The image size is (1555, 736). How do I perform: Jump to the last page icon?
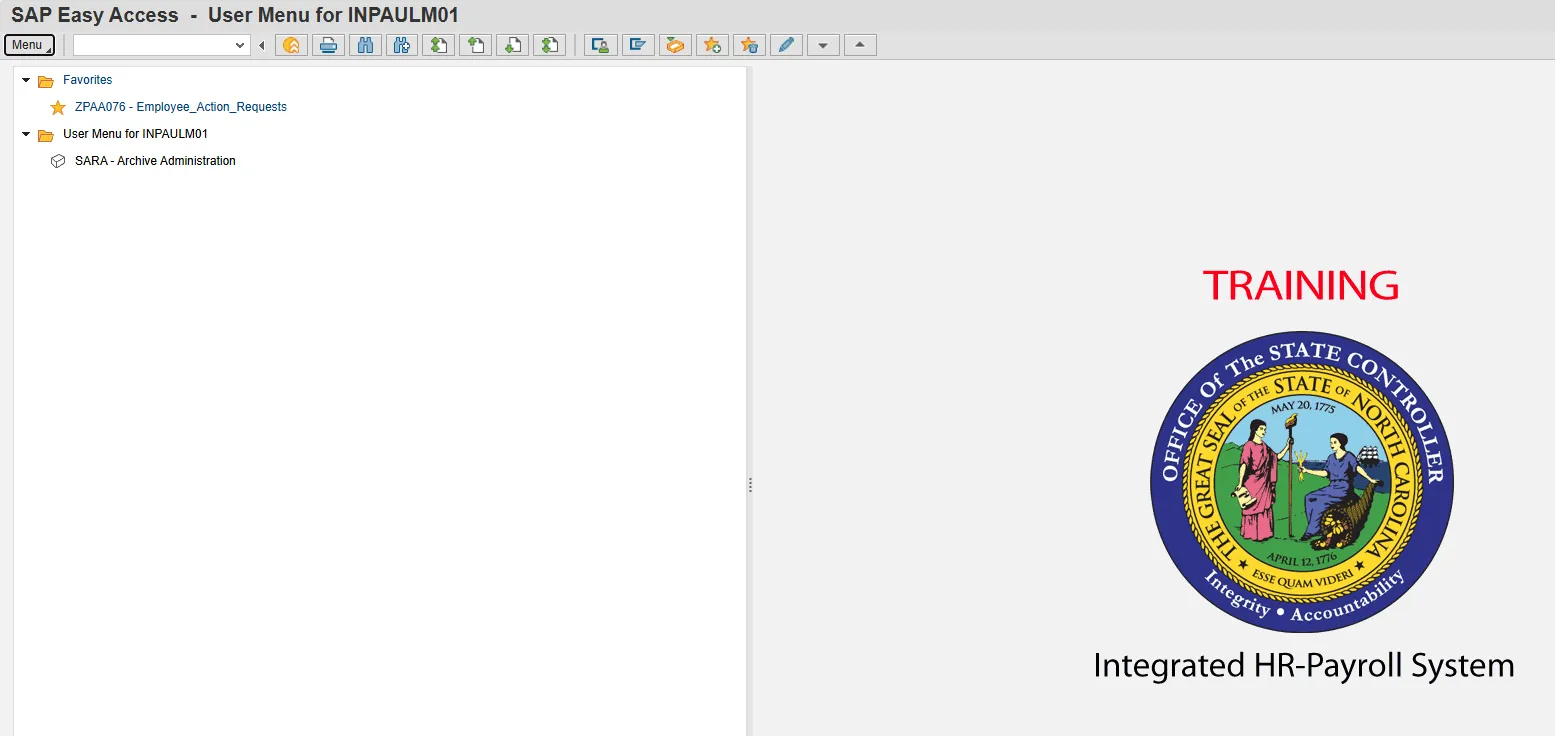coord(549,45)
